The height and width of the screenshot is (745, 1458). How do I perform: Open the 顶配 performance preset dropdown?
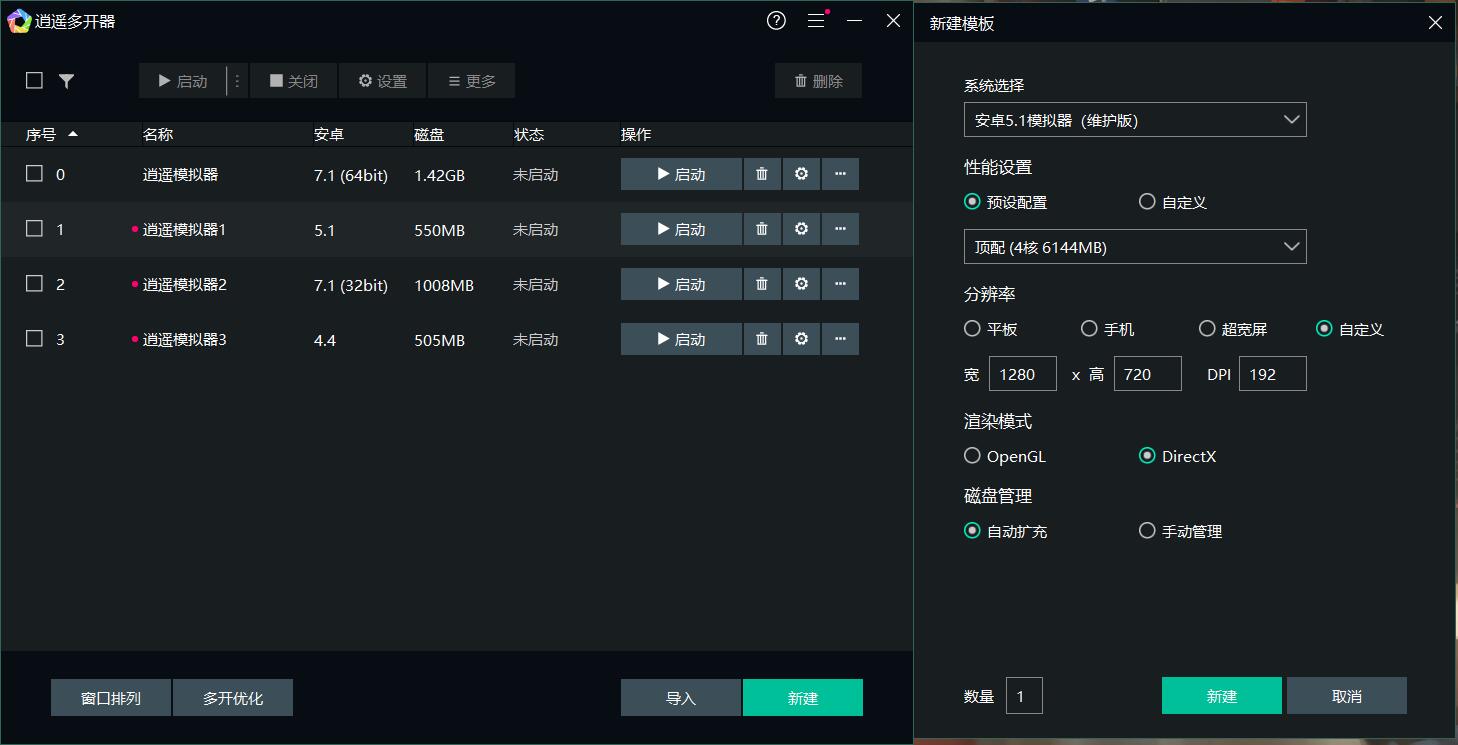[1135, 247]
